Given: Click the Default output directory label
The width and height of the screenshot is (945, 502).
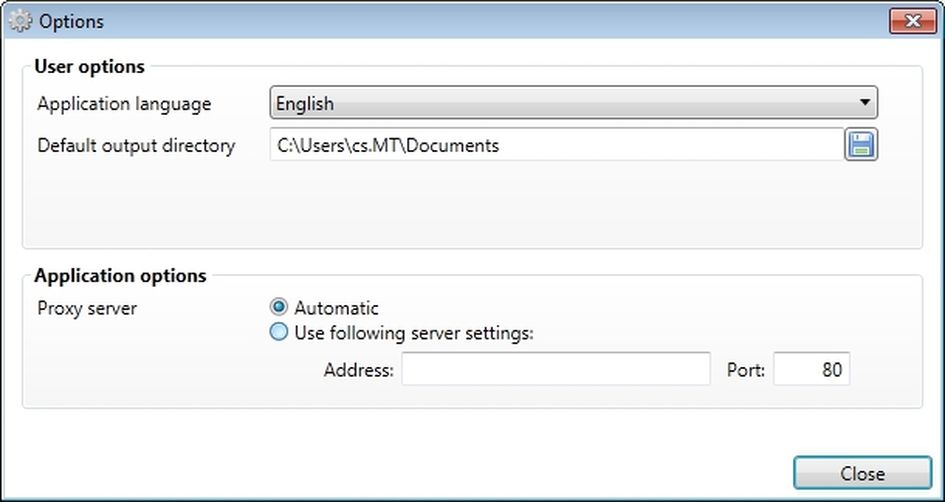Looking at the screenshot, I should point(136,146).
